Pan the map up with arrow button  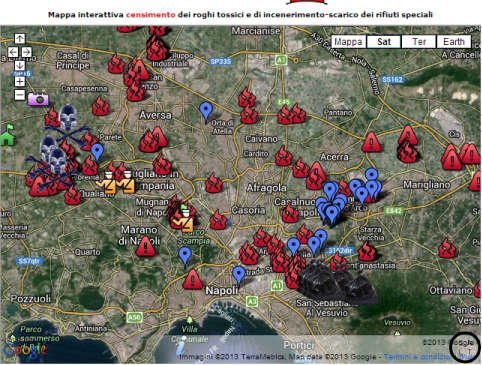coord(20,39)
